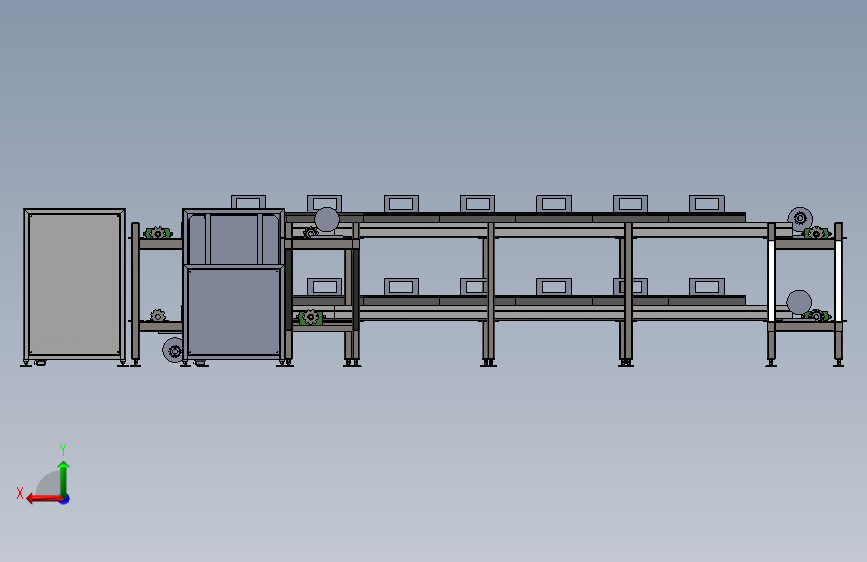The image size is (867, 562).
Task: Select the left white vertical post on right stand
Action: click(771, 280)
